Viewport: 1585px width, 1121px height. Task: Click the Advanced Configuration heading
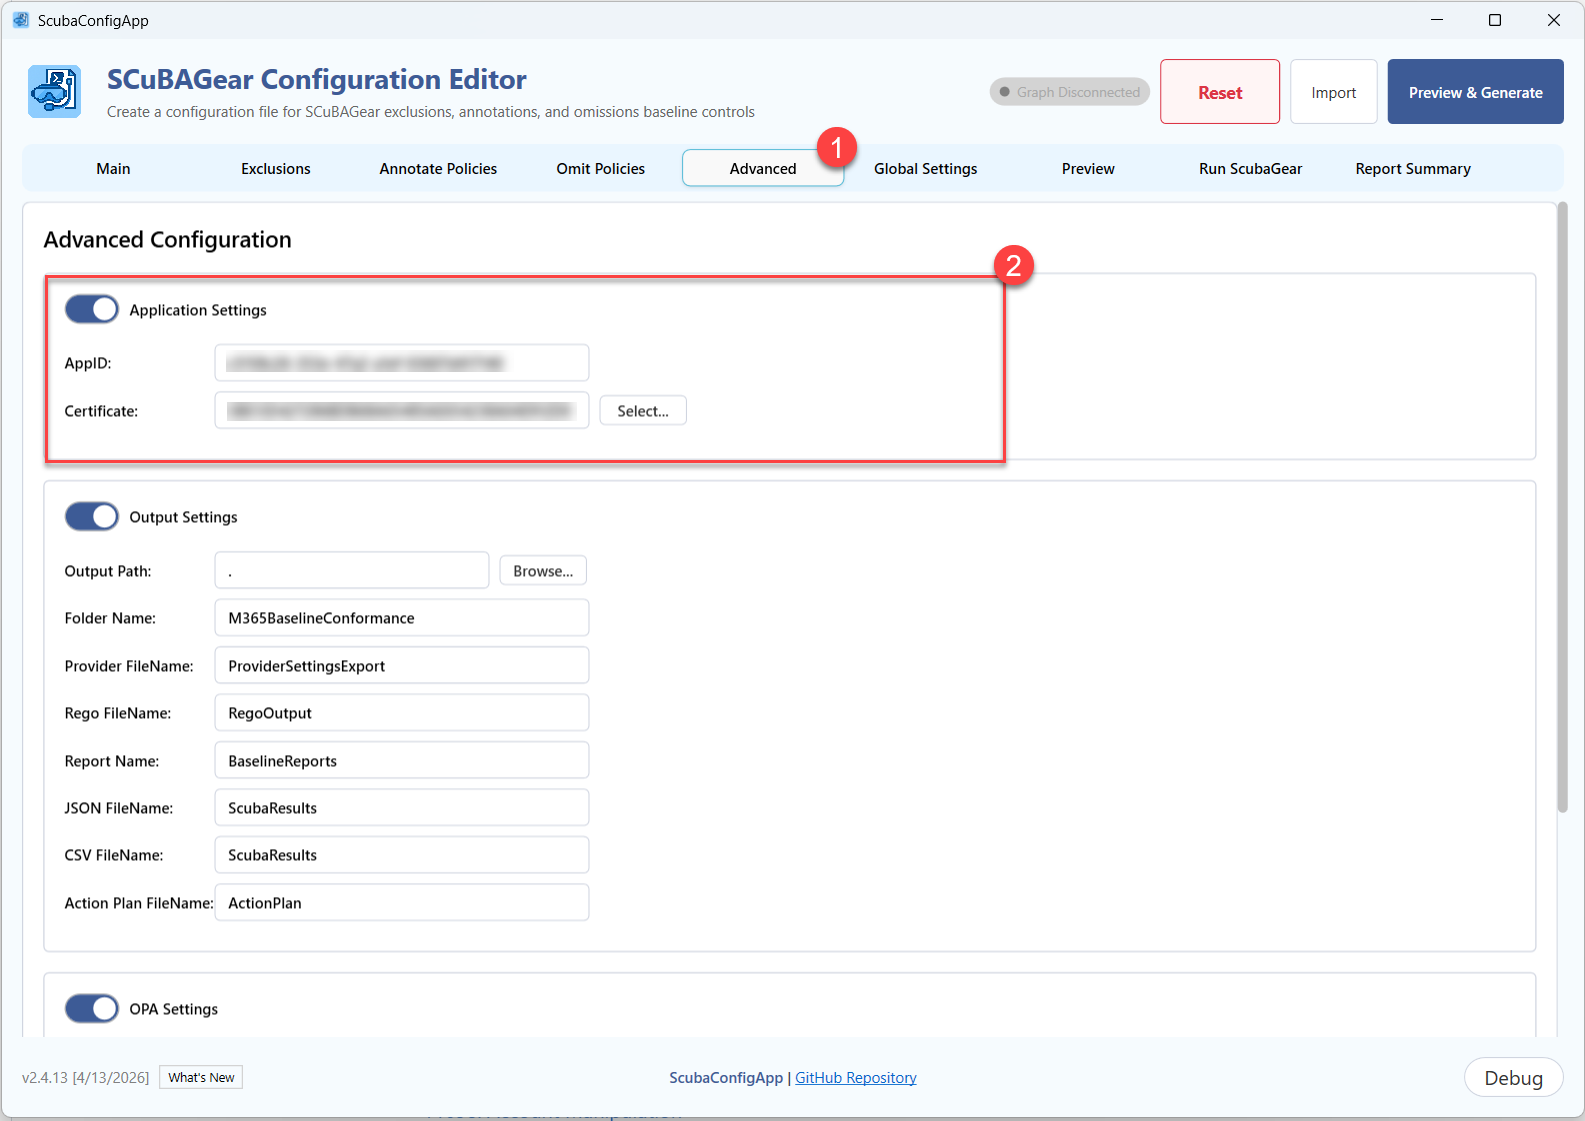pyautogui.click(x=168, y=240)
